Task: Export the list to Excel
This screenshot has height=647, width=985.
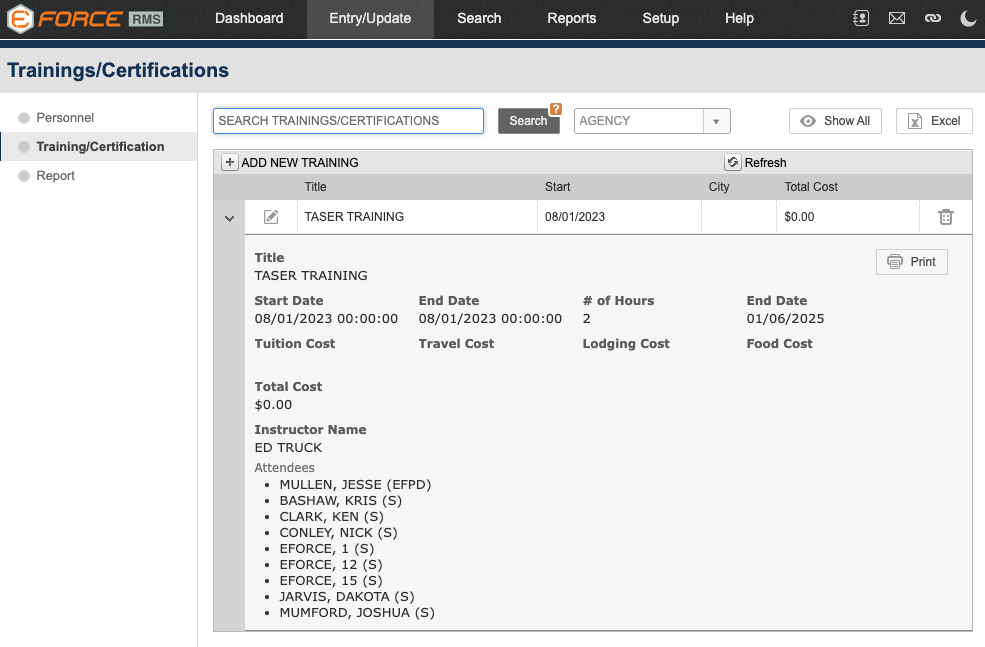Action: point(933,120)
